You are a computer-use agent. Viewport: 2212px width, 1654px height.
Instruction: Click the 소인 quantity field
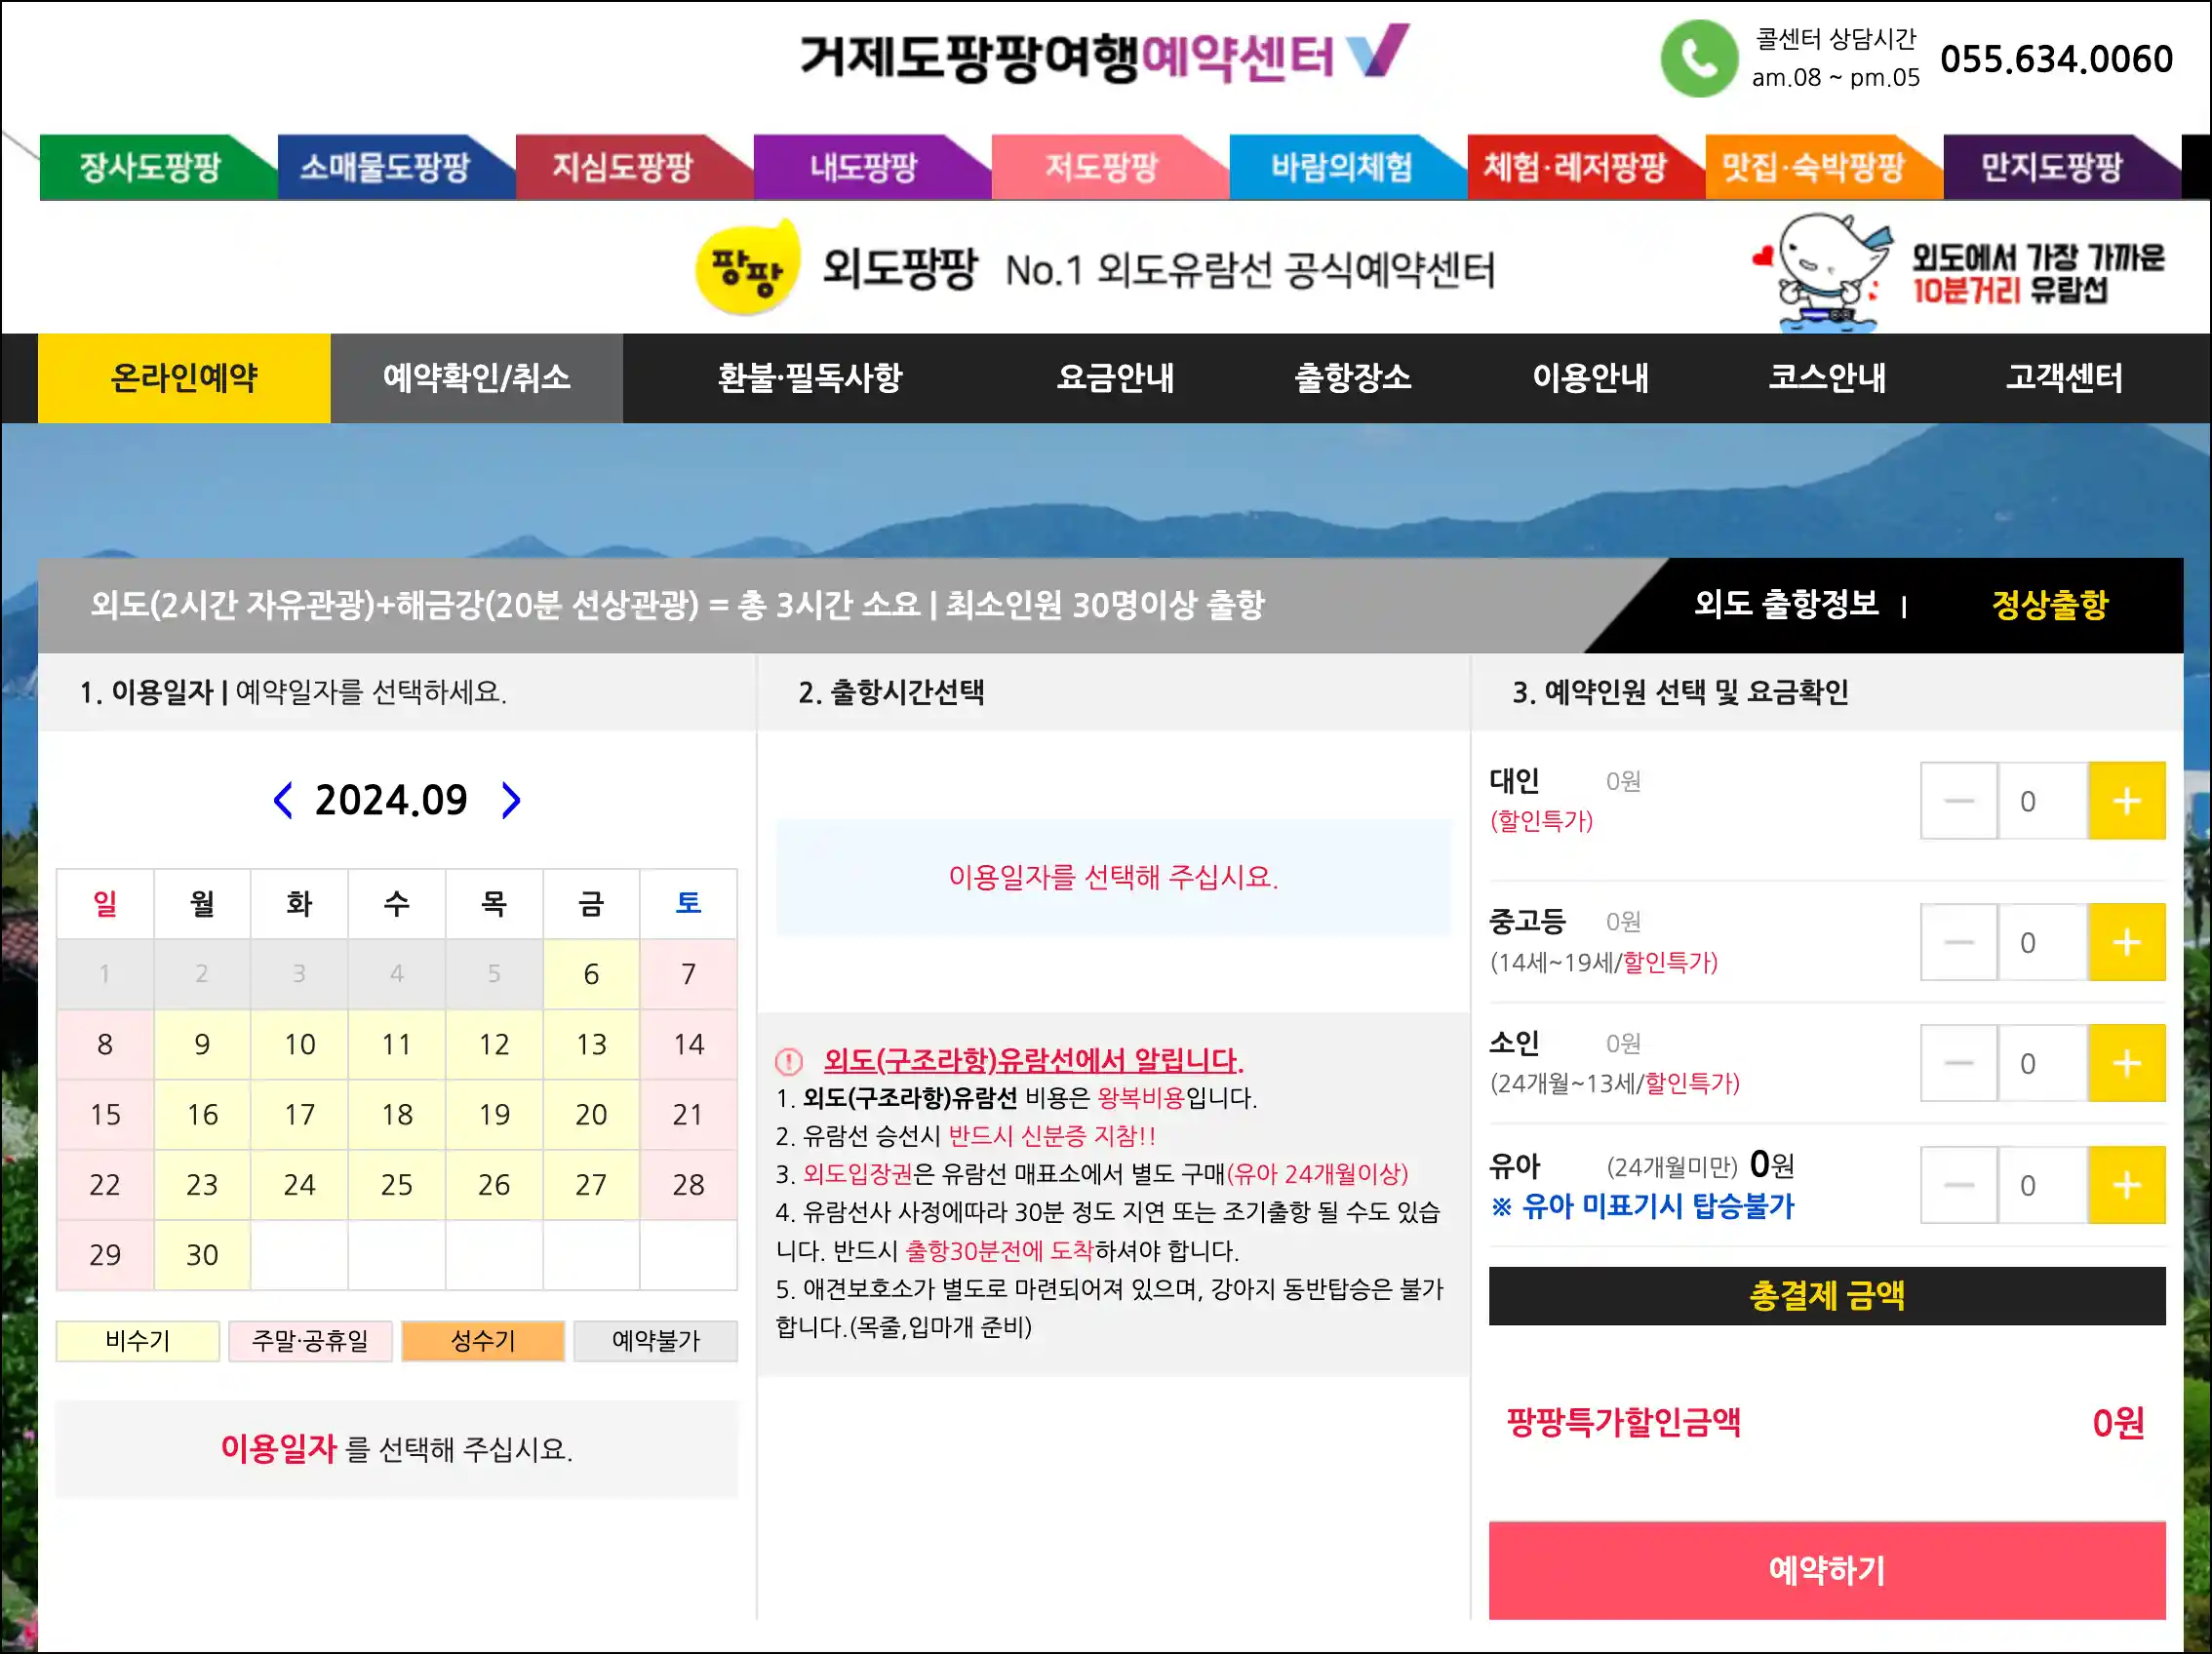pyautogui.click(x=2042, y=1063)
